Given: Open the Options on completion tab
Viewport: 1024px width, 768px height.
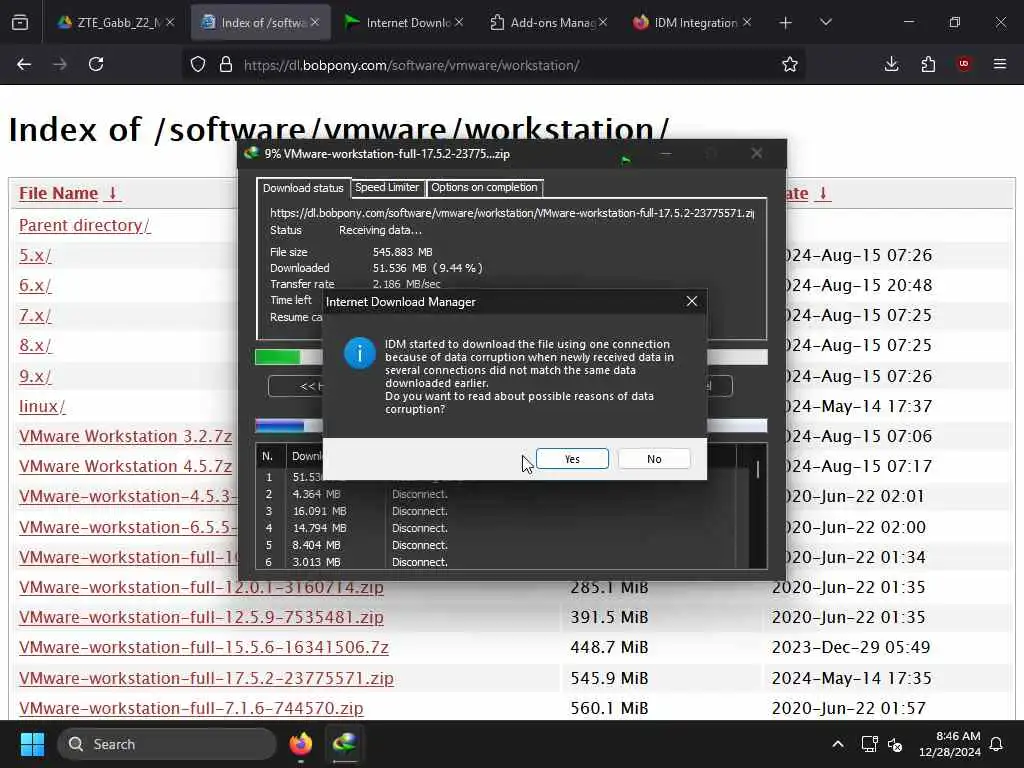Looking at the screenshot, I should 484,187.
